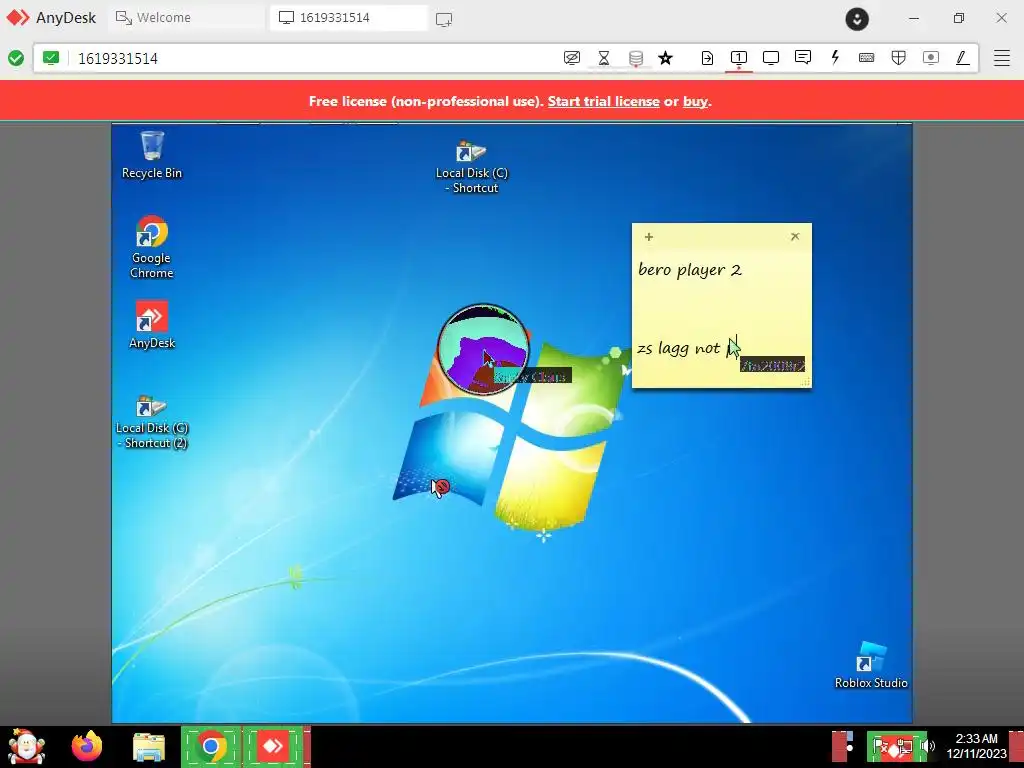Screen dimensions: 1024x768
Task: Open the permissions shield icon
Action: coord(899,58)
